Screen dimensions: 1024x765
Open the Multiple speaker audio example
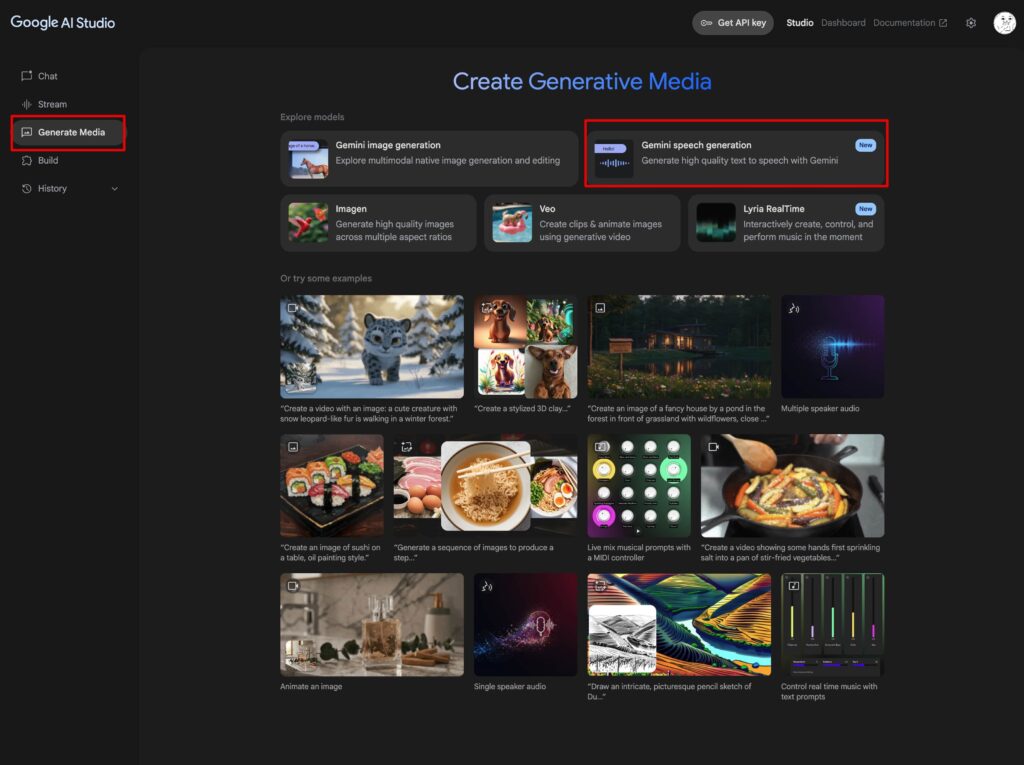[833, 346]
